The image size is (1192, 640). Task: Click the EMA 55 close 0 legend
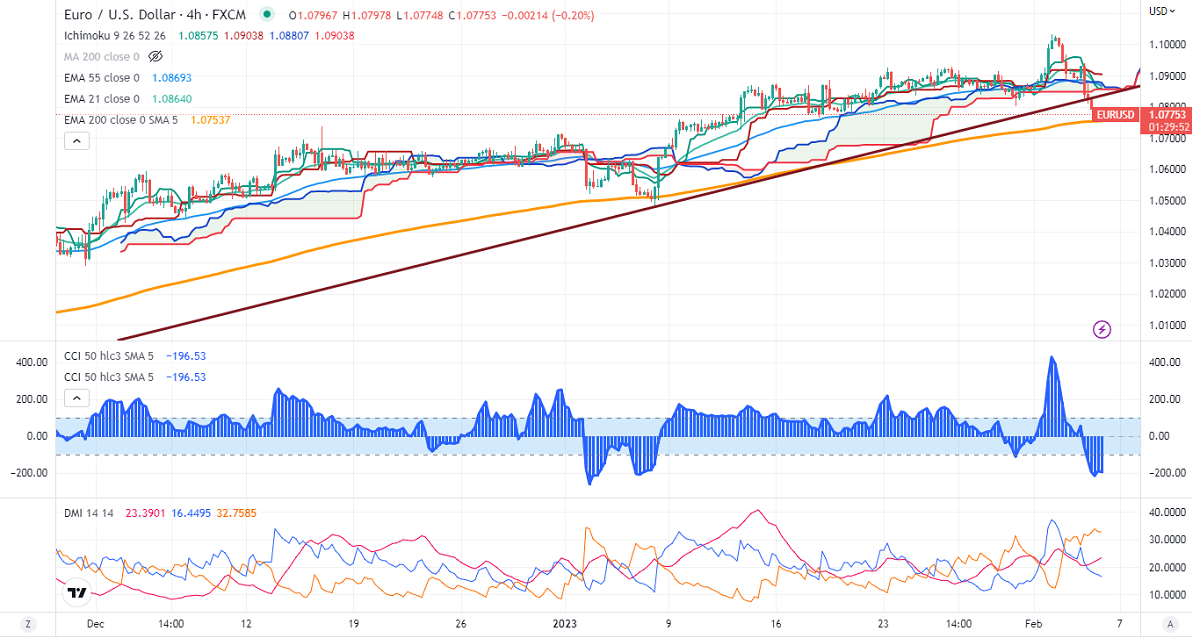tap(101, 77)
